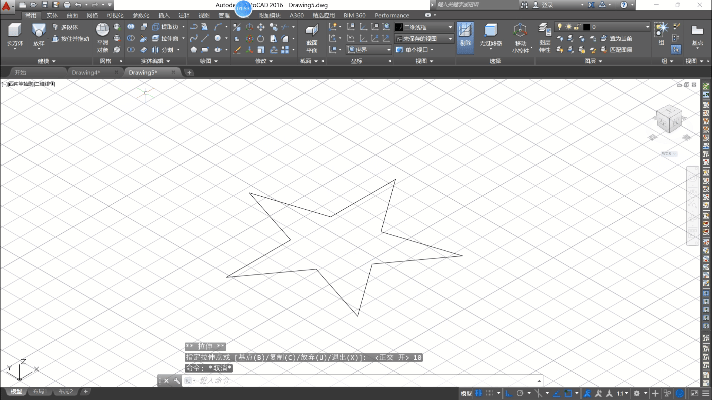Open the A360 ribbon tab
Image resolution: width=712 pixels, height=400 pixels.
[297, 15]
